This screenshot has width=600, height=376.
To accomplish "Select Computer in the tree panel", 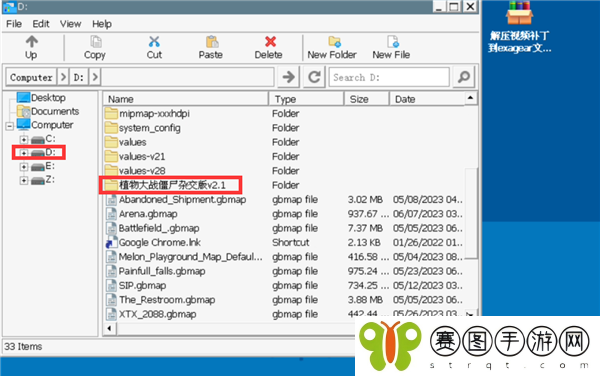I will point(52,125).
